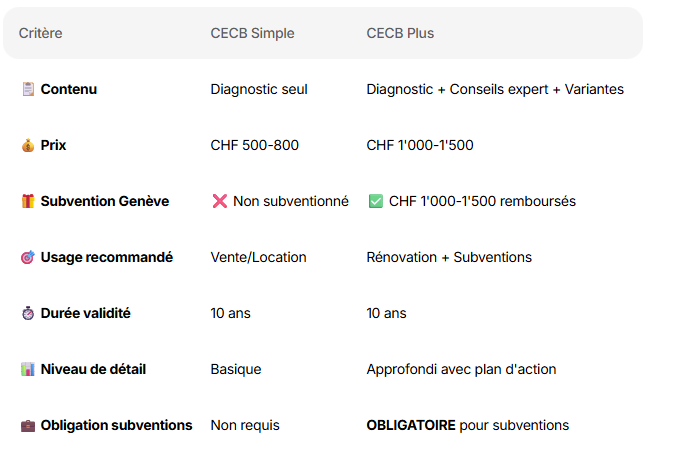Click the green checkmark before CHF remboursés
Image resolution: width=682 pixels, height=453 pixels.
tap(376, 202)
